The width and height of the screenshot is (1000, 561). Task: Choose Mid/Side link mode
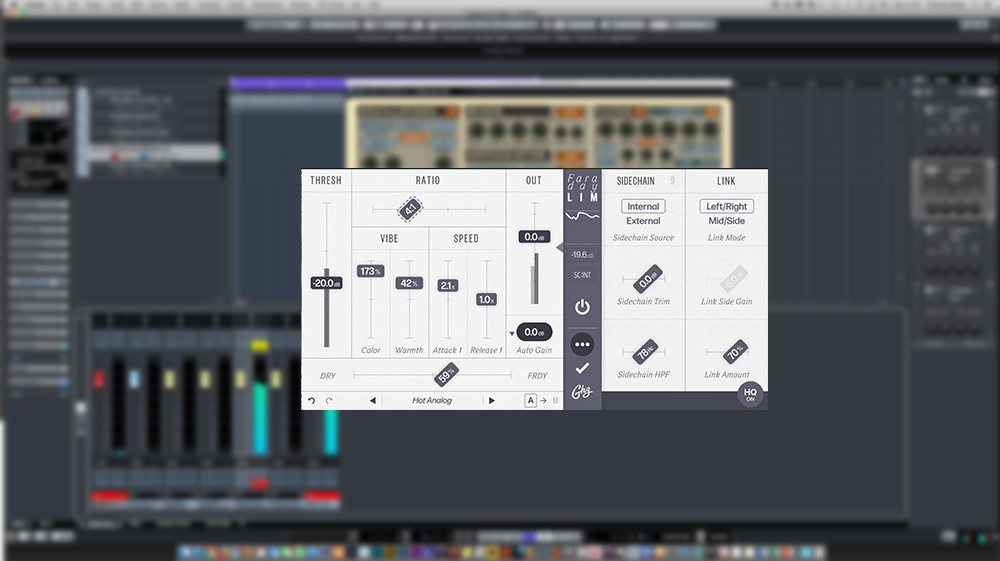coord(726,221)
